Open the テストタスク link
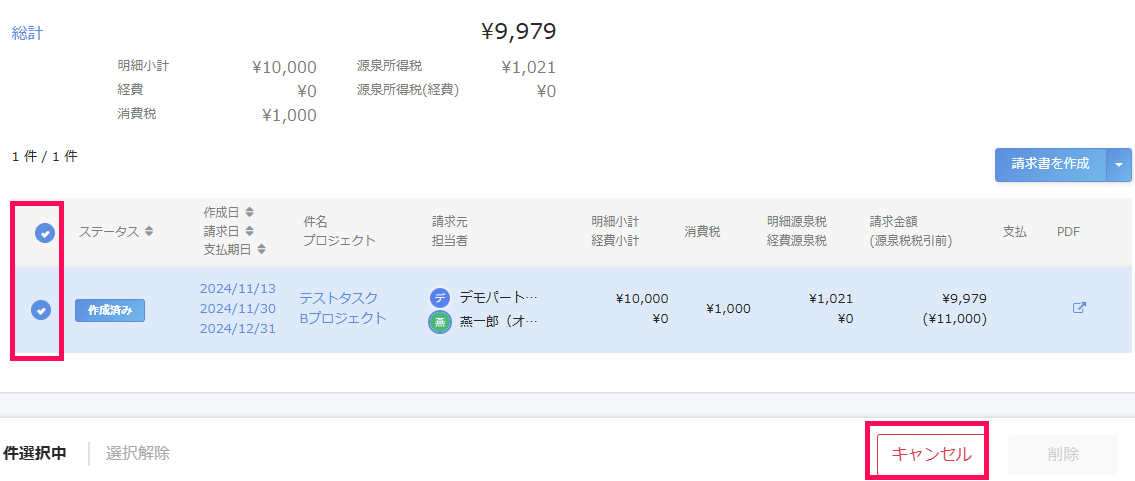Screen dimensions: 1135x481 339,298
